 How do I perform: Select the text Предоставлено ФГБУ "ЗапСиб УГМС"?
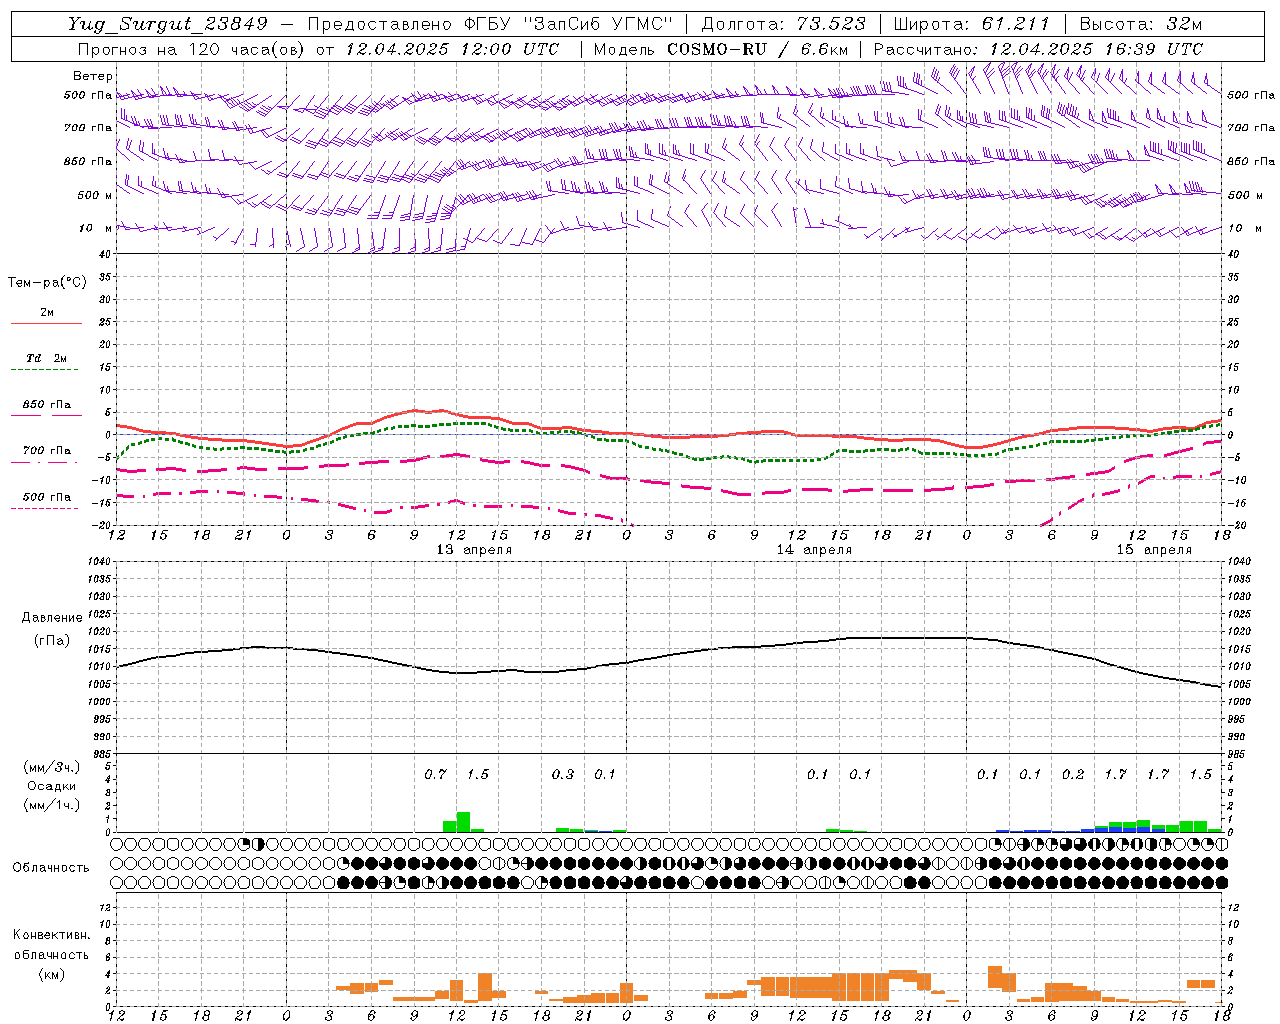490,24
